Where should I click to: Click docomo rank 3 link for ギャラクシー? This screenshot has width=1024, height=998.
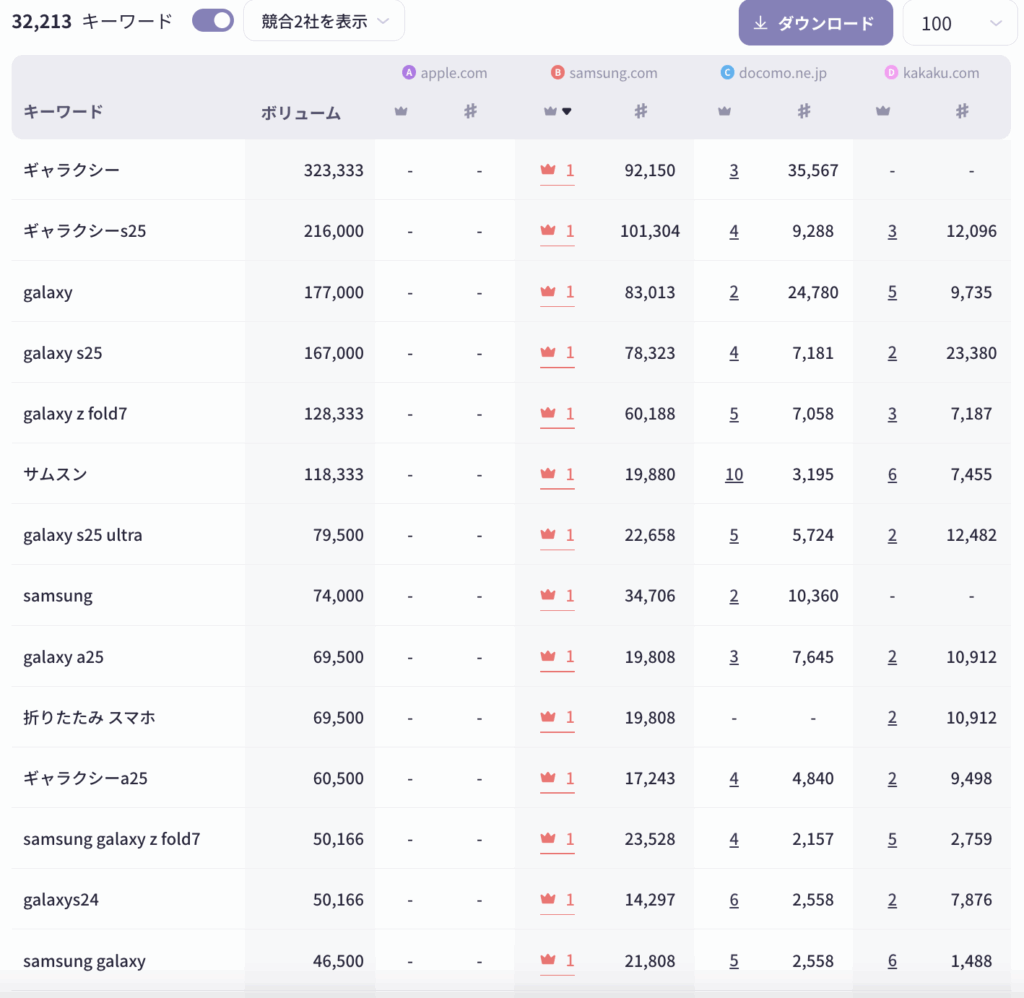coord(734,171)
